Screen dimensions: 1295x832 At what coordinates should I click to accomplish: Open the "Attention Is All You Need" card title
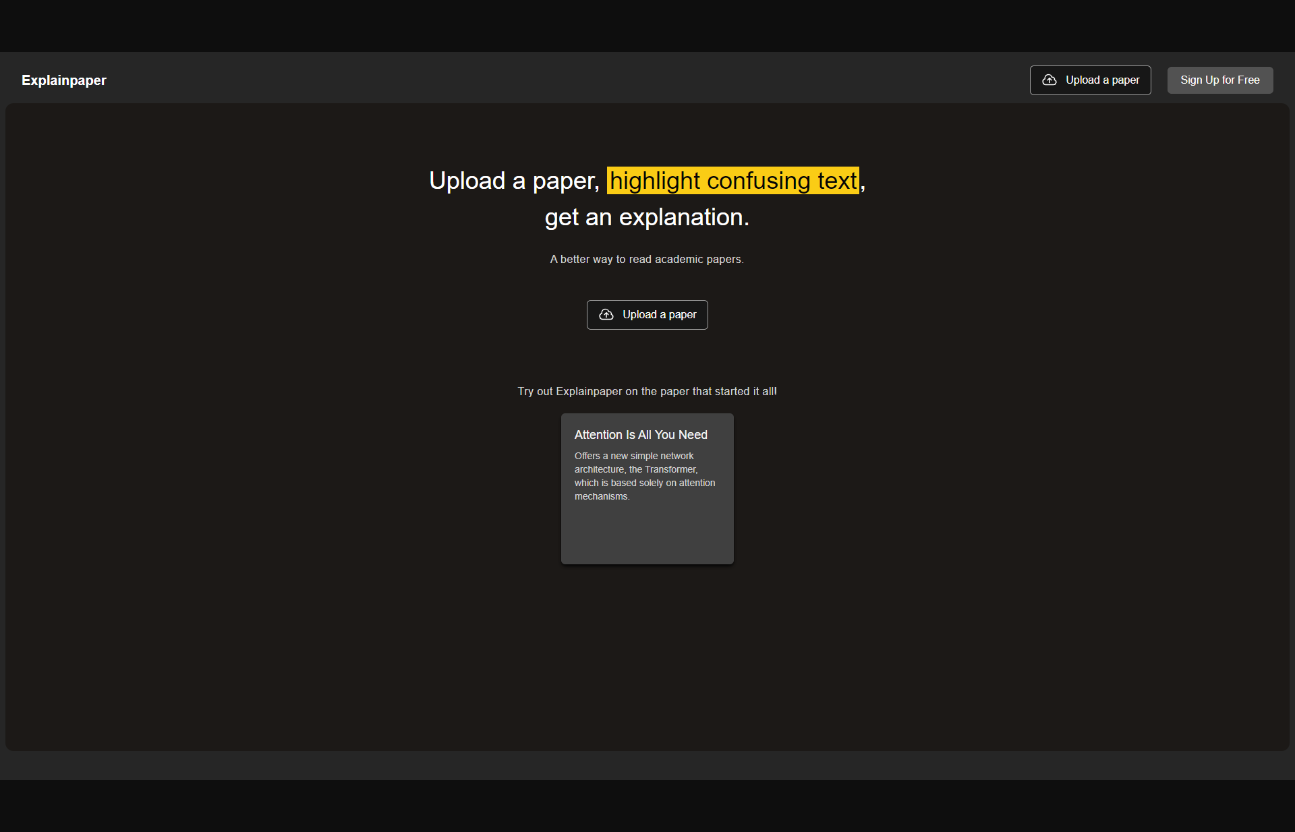(x=640, y=435)
